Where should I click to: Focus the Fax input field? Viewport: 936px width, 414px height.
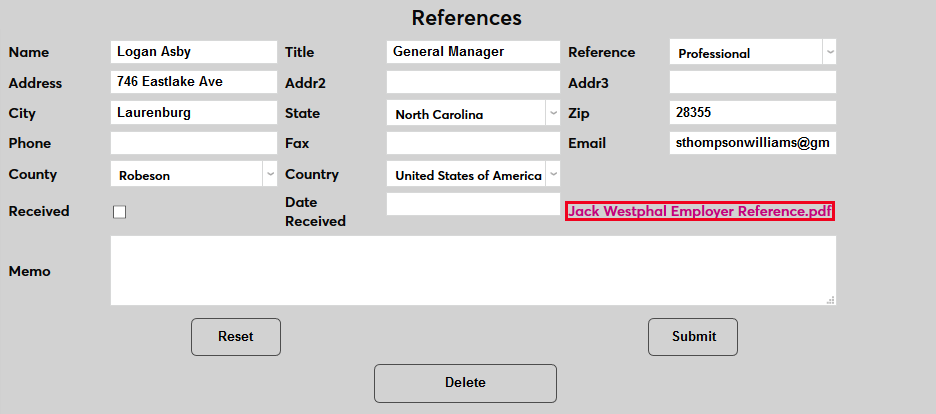coord(473,143)
